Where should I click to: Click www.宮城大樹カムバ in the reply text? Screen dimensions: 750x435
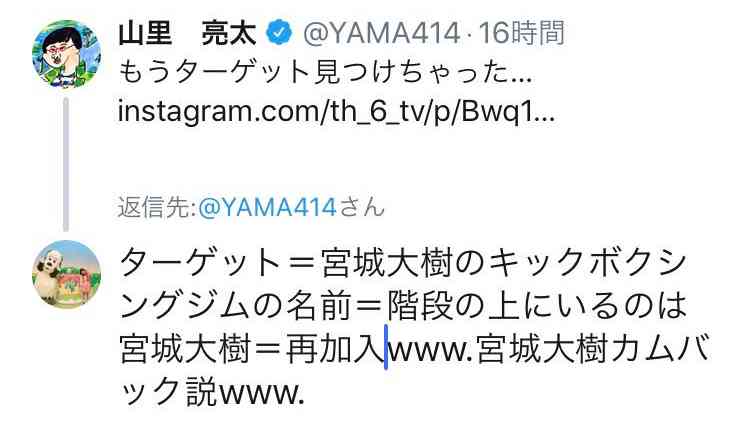pos(548,349)
